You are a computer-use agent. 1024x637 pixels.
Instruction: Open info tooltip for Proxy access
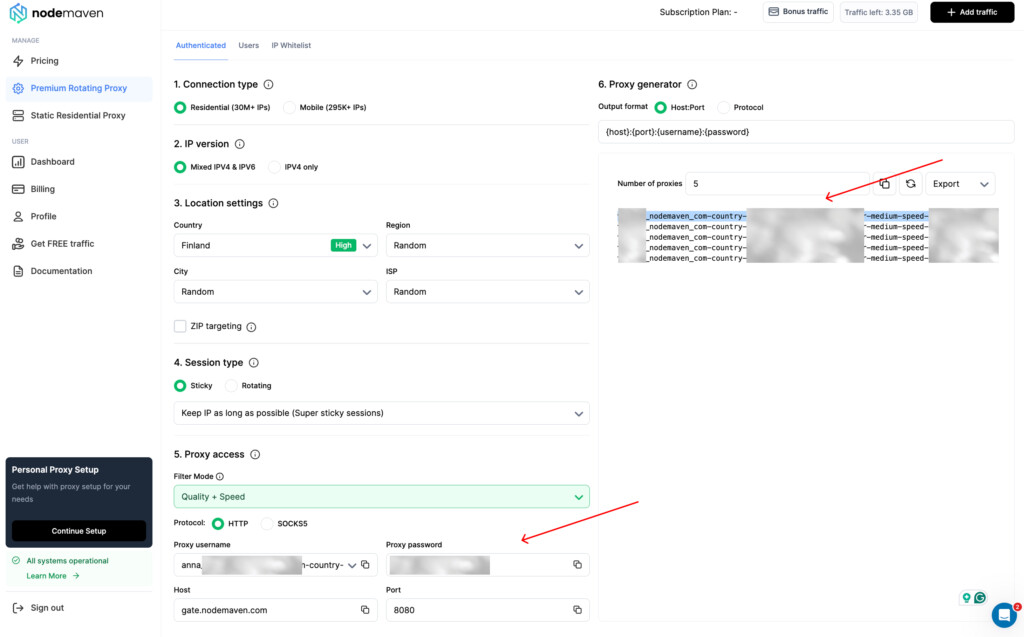[255, 455]
